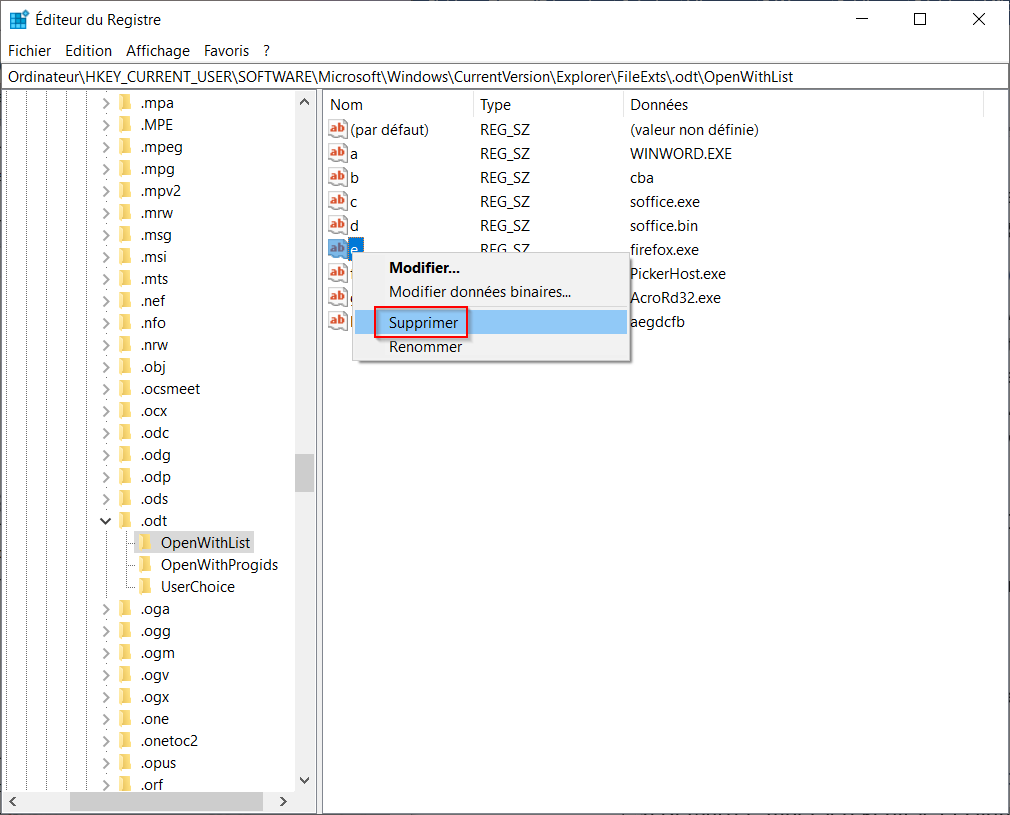Click the registry path address bar
The image size is (1010, 815).
[504, 77]
